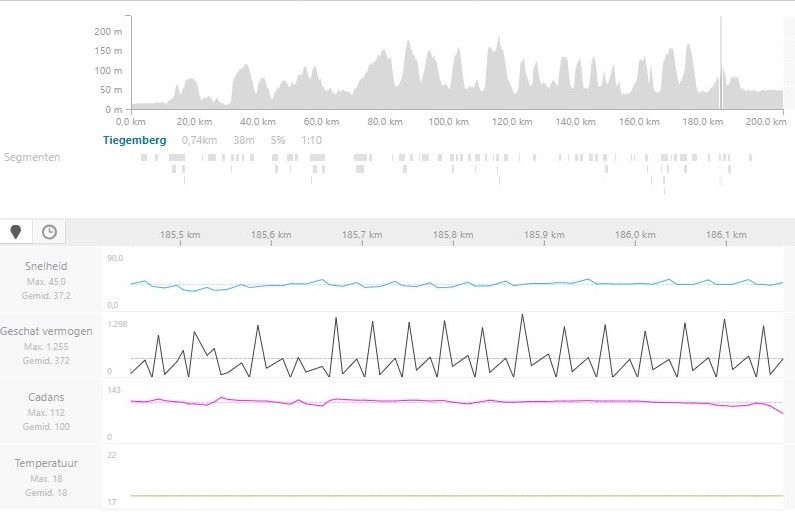Click the 185,6 km axis tick

pyautogui.click(x=271, y=235)
